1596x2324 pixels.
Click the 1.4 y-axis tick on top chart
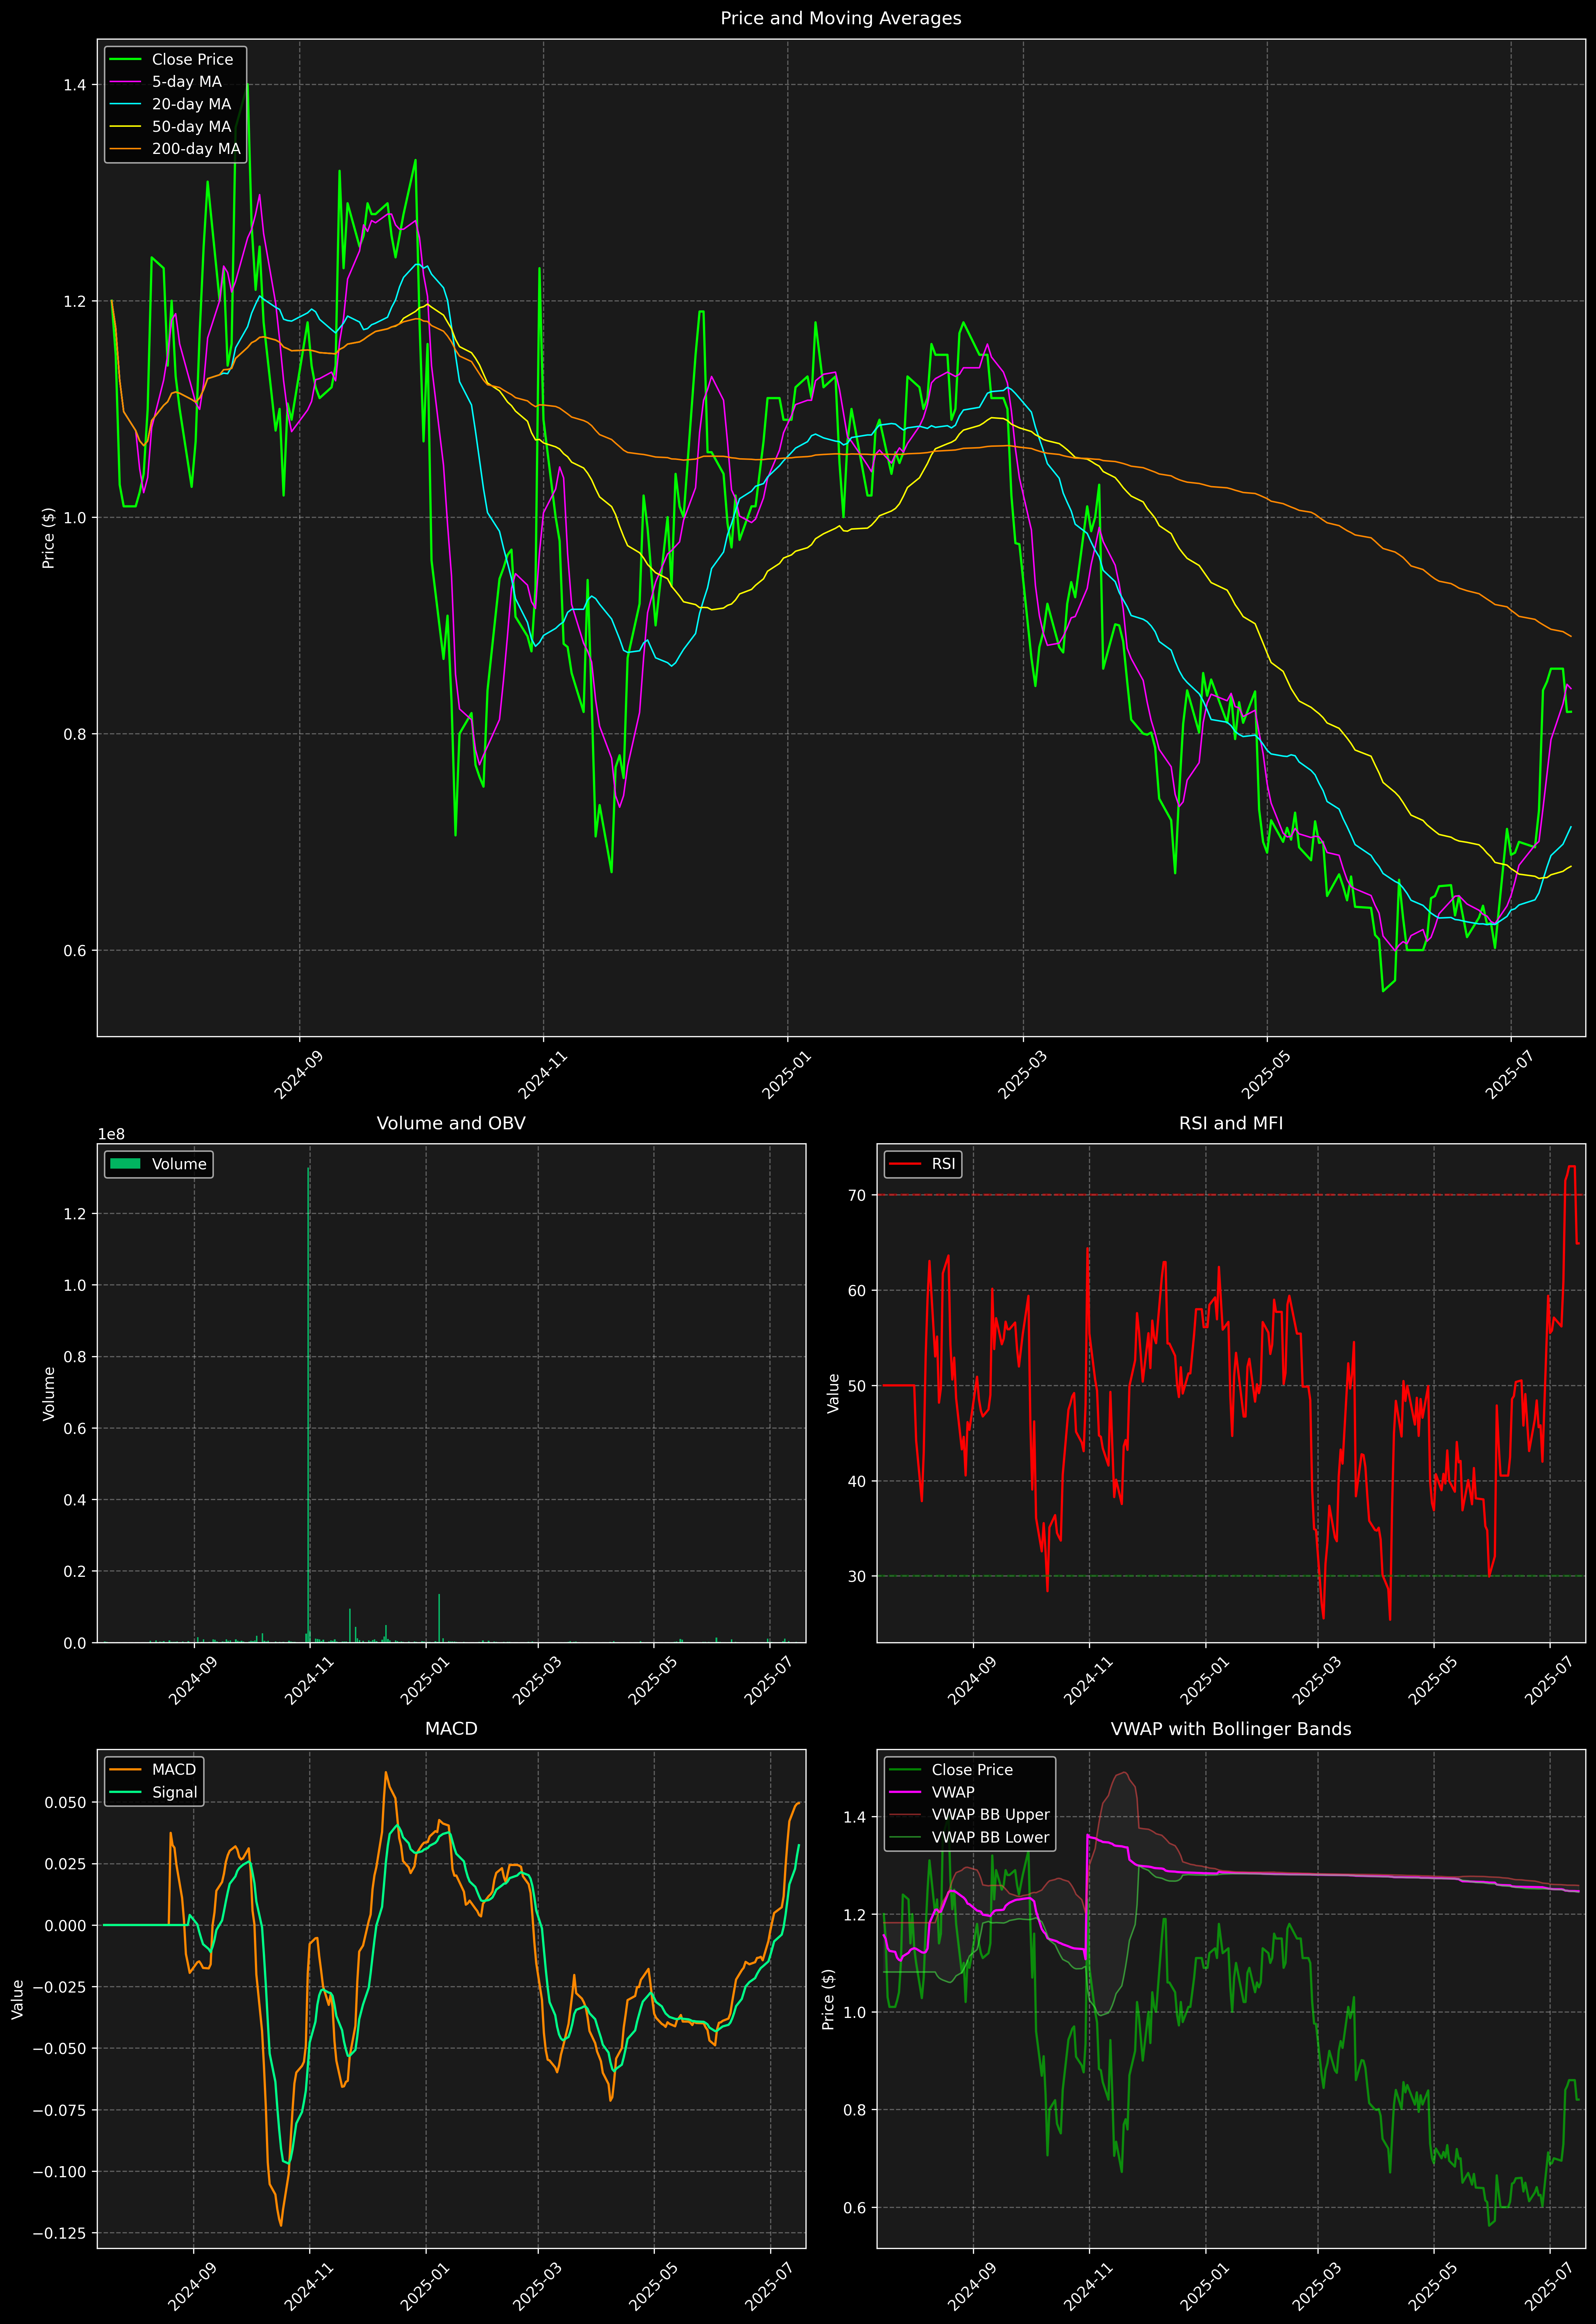coord(75,85)
